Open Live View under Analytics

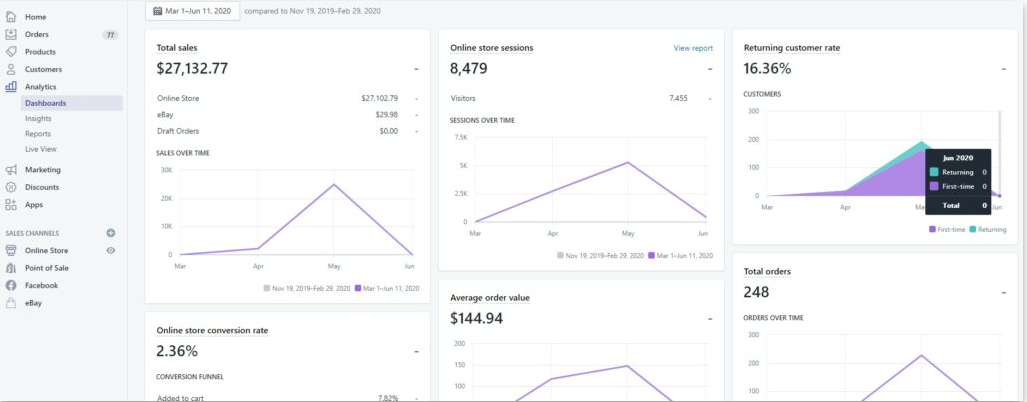pyautogui.click(x=41, y=149)
